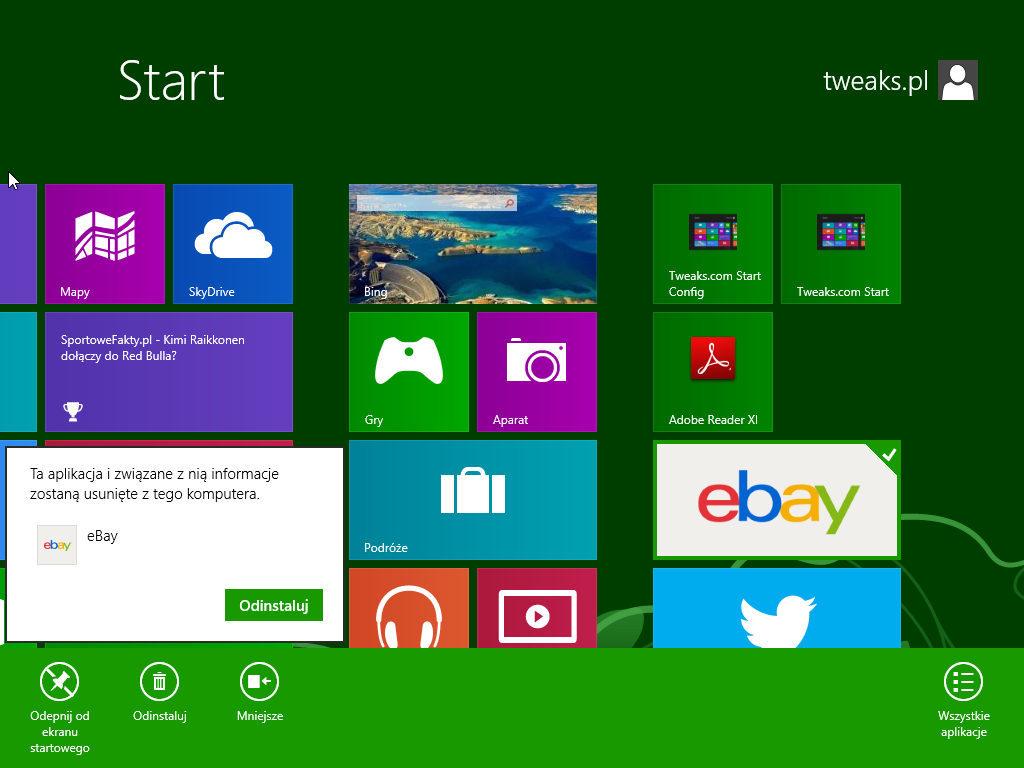This screenshot has width=1024, height=768.
Task: Open the Bing tile
Action: 473,244
